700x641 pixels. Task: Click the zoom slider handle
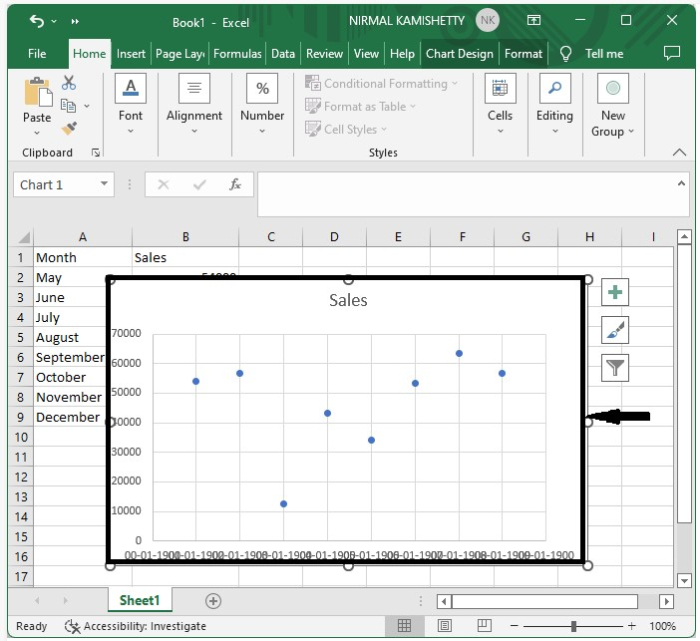(574, 626)
